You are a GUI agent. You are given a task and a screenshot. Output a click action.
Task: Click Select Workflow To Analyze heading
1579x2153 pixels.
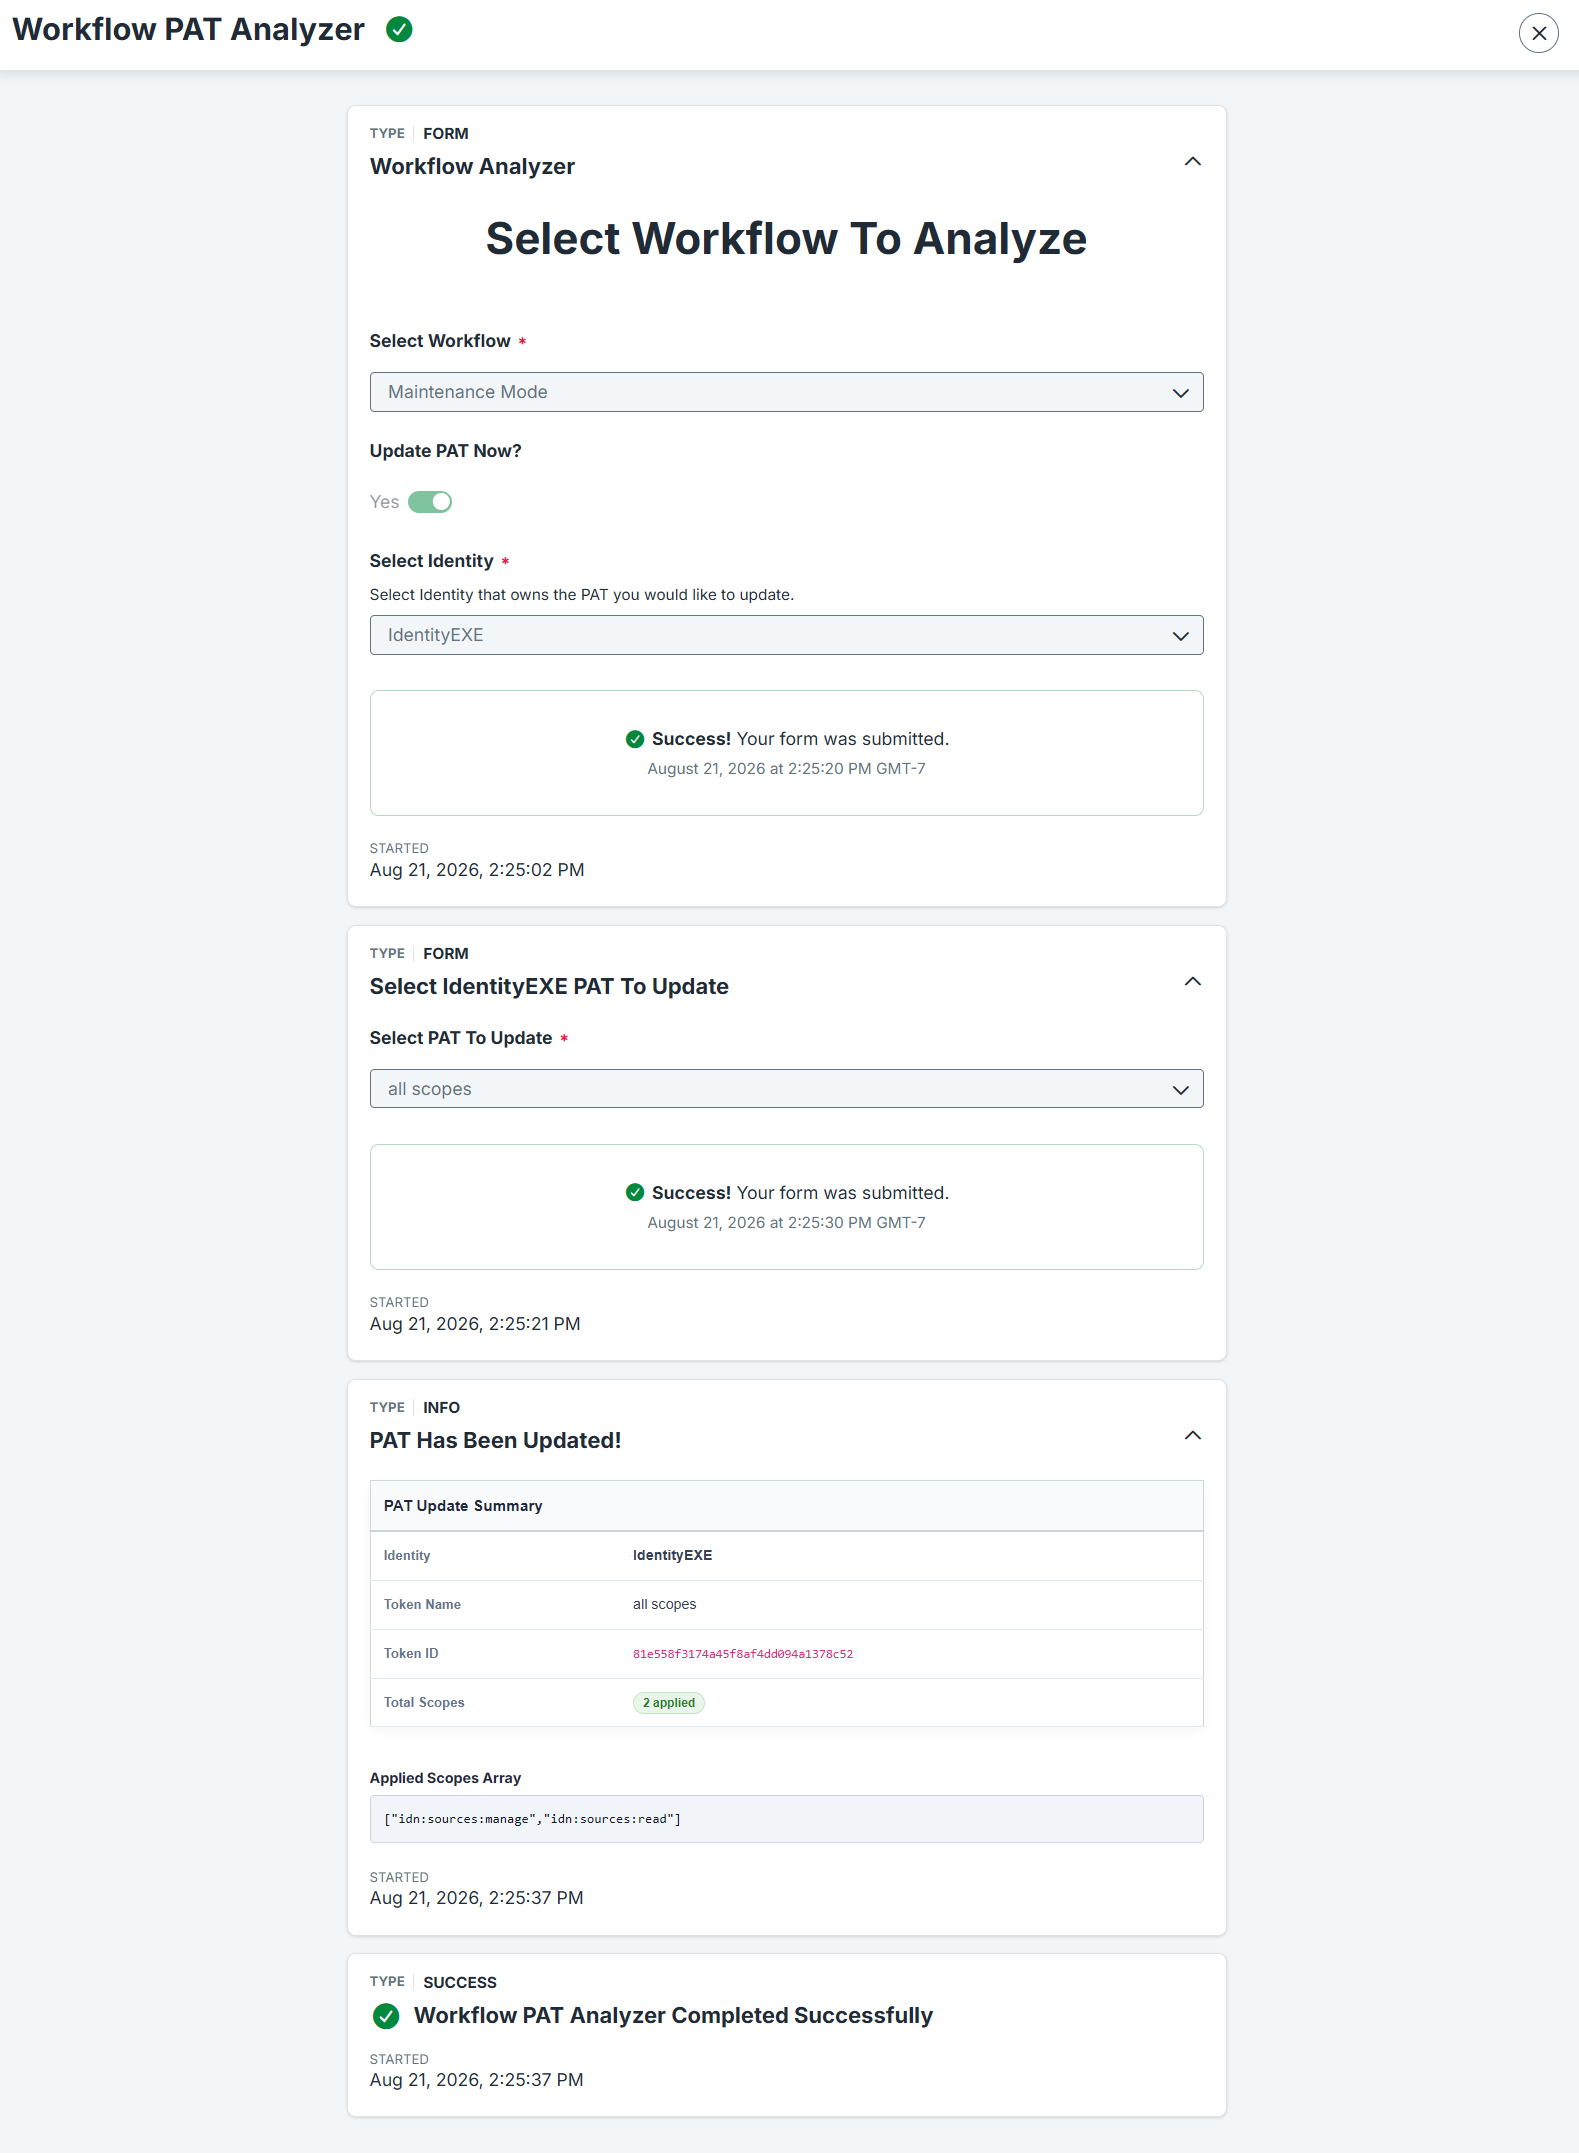coord(786,239)
